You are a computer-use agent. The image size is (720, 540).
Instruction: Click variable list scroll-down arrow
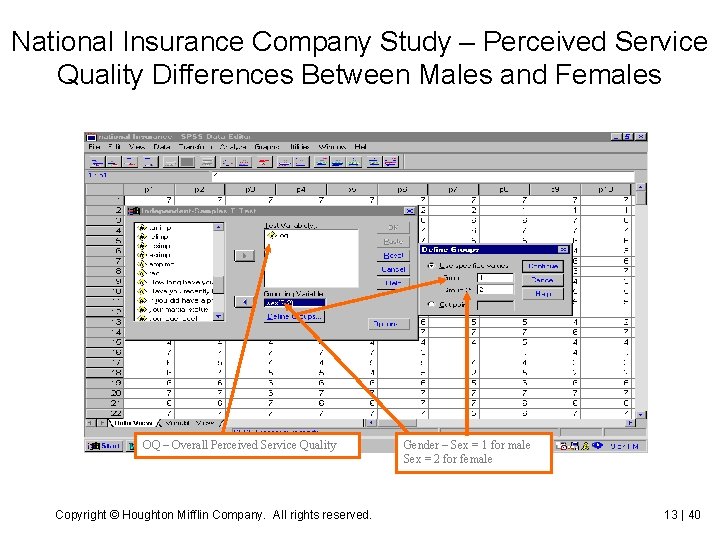[x=219, y=316]
